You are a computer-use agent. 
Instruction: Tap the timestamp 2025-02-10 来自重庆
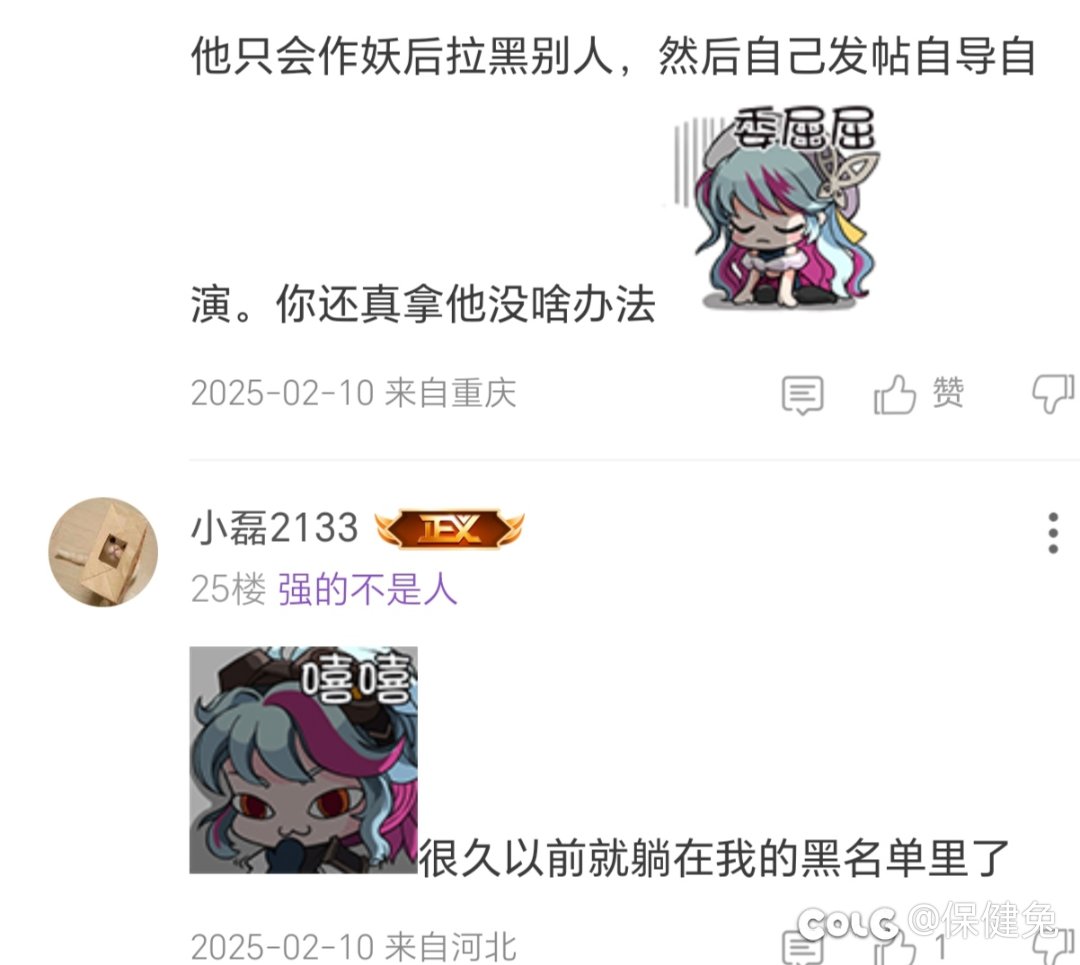point(353,393)
